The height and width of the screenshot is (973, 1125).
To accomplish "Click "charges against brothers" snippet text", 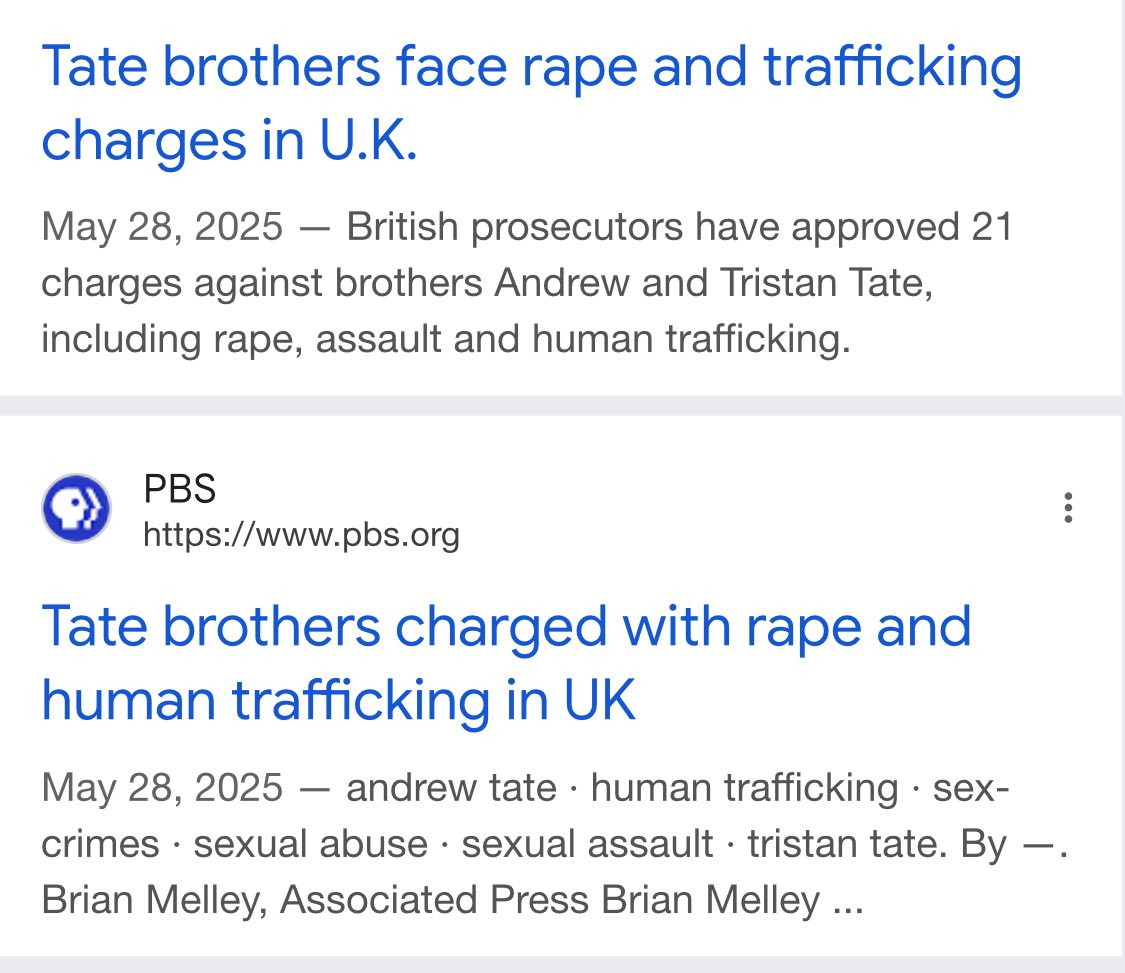I will coord(262,283).
